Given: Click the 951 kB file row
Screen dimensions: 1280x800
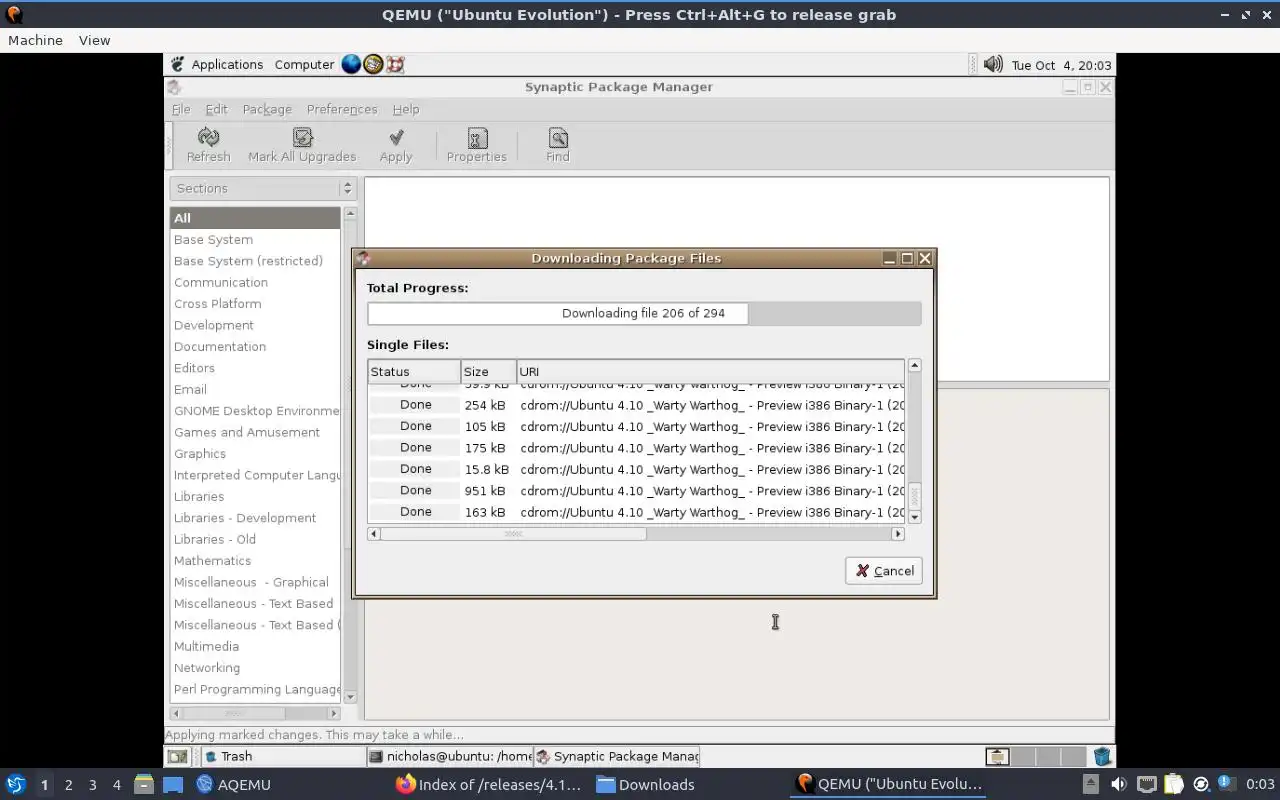Looking at the screenshot, I should tap(636, 491).
